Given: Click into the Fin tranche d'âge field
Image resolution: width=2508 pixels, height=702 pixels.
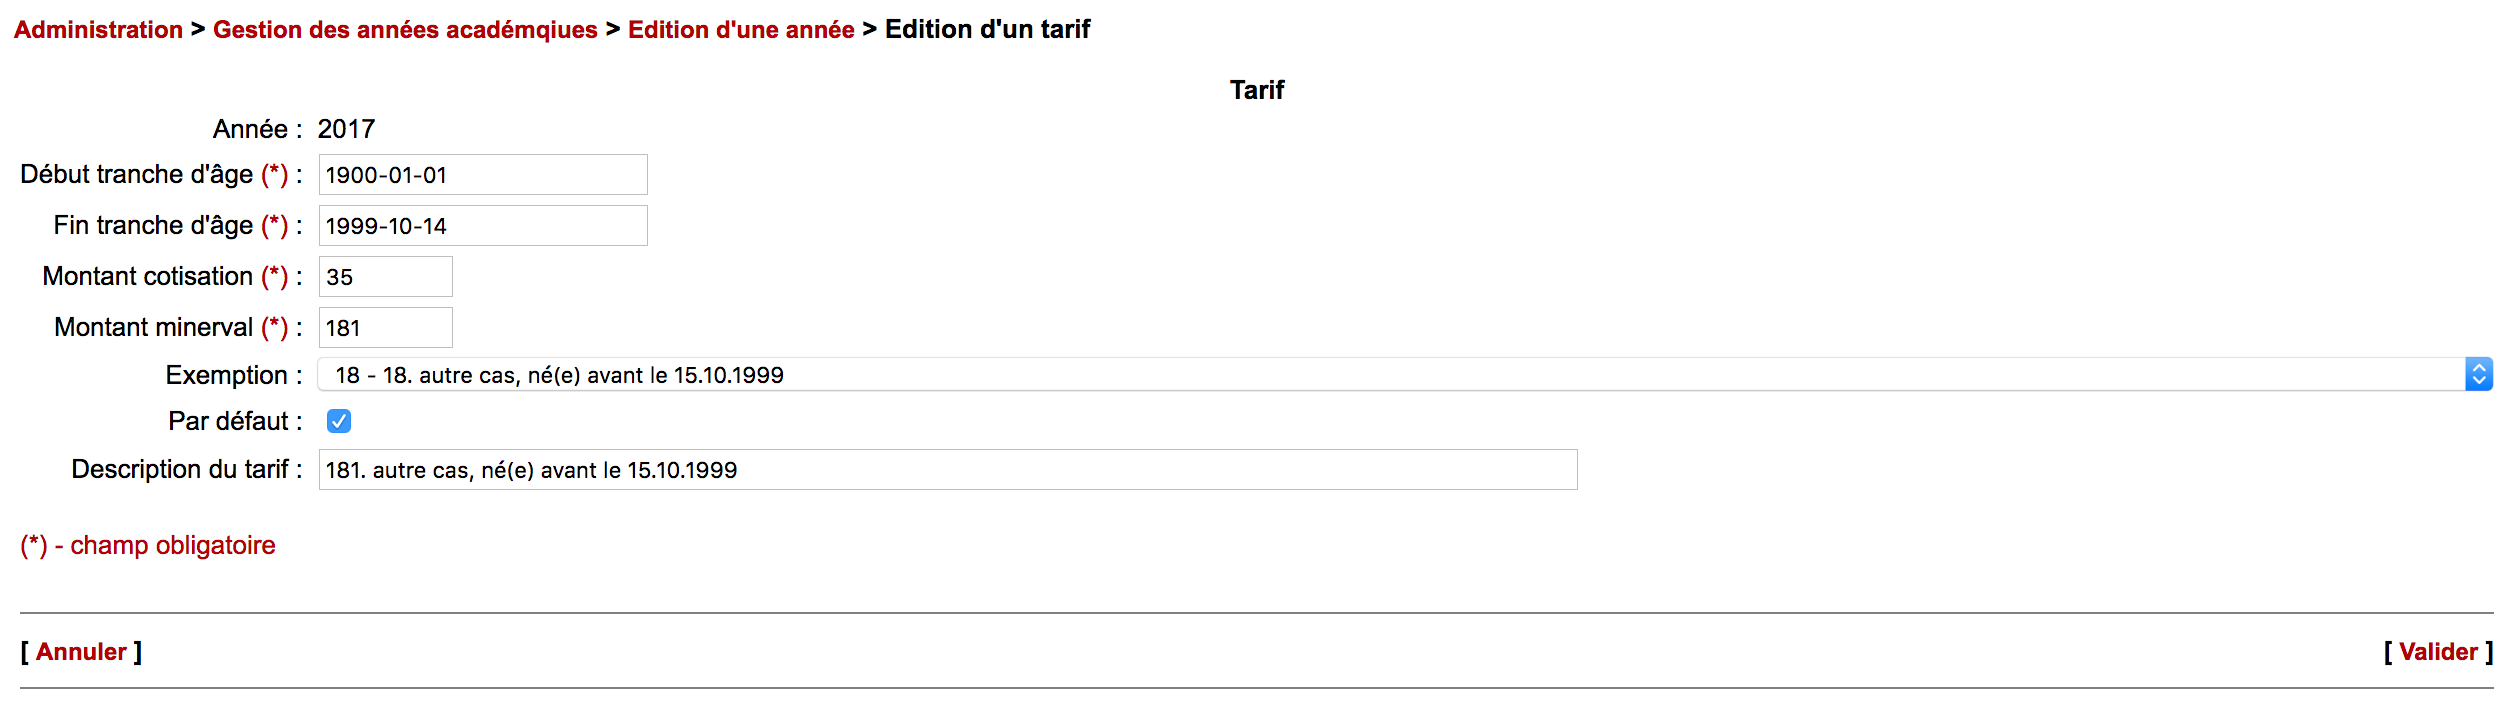Looking at the screenshot, I should (483, 226).
